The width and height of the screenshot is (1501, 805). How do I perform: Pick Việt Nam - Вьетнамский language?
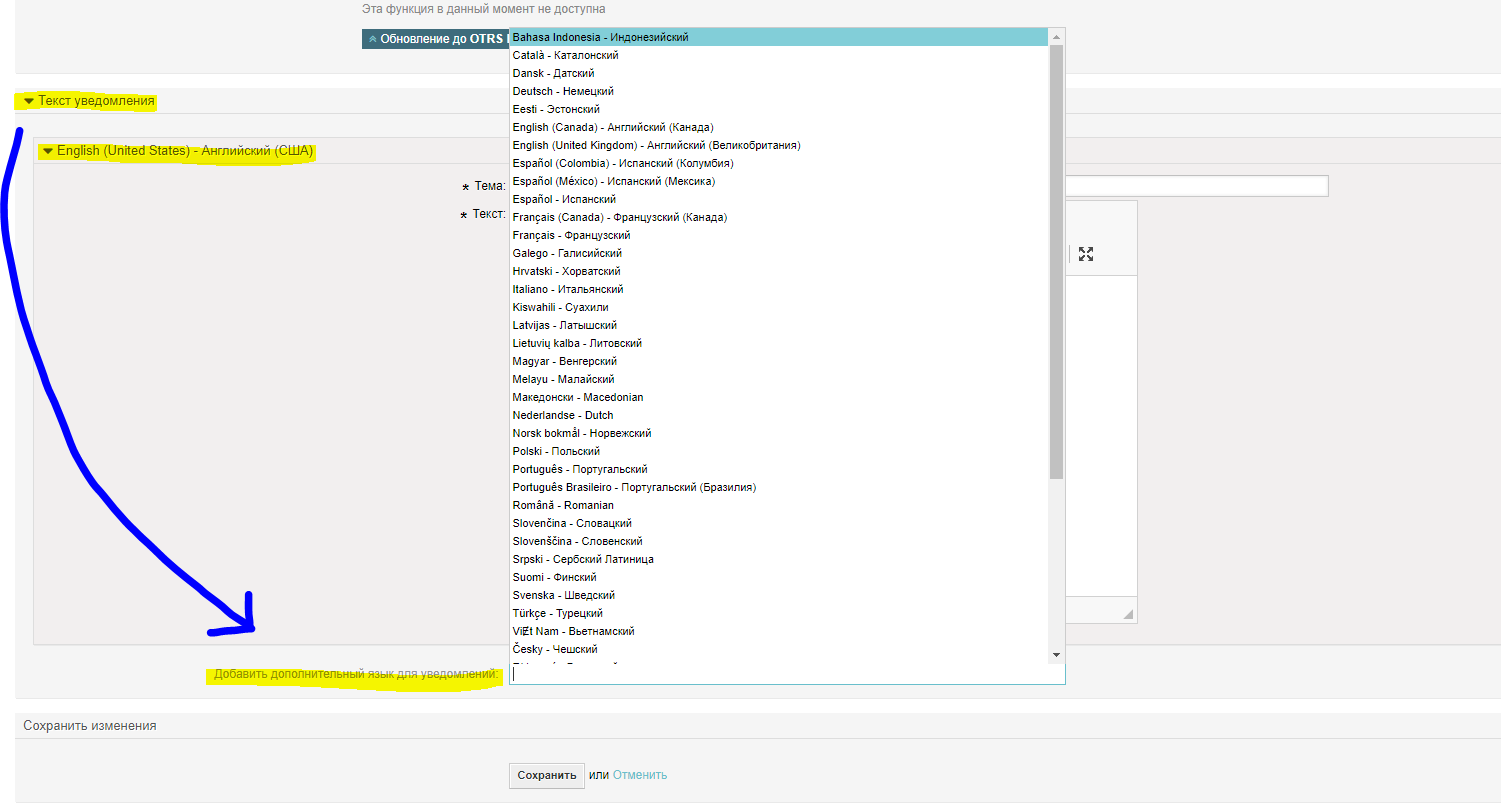(x=779, y=631)
